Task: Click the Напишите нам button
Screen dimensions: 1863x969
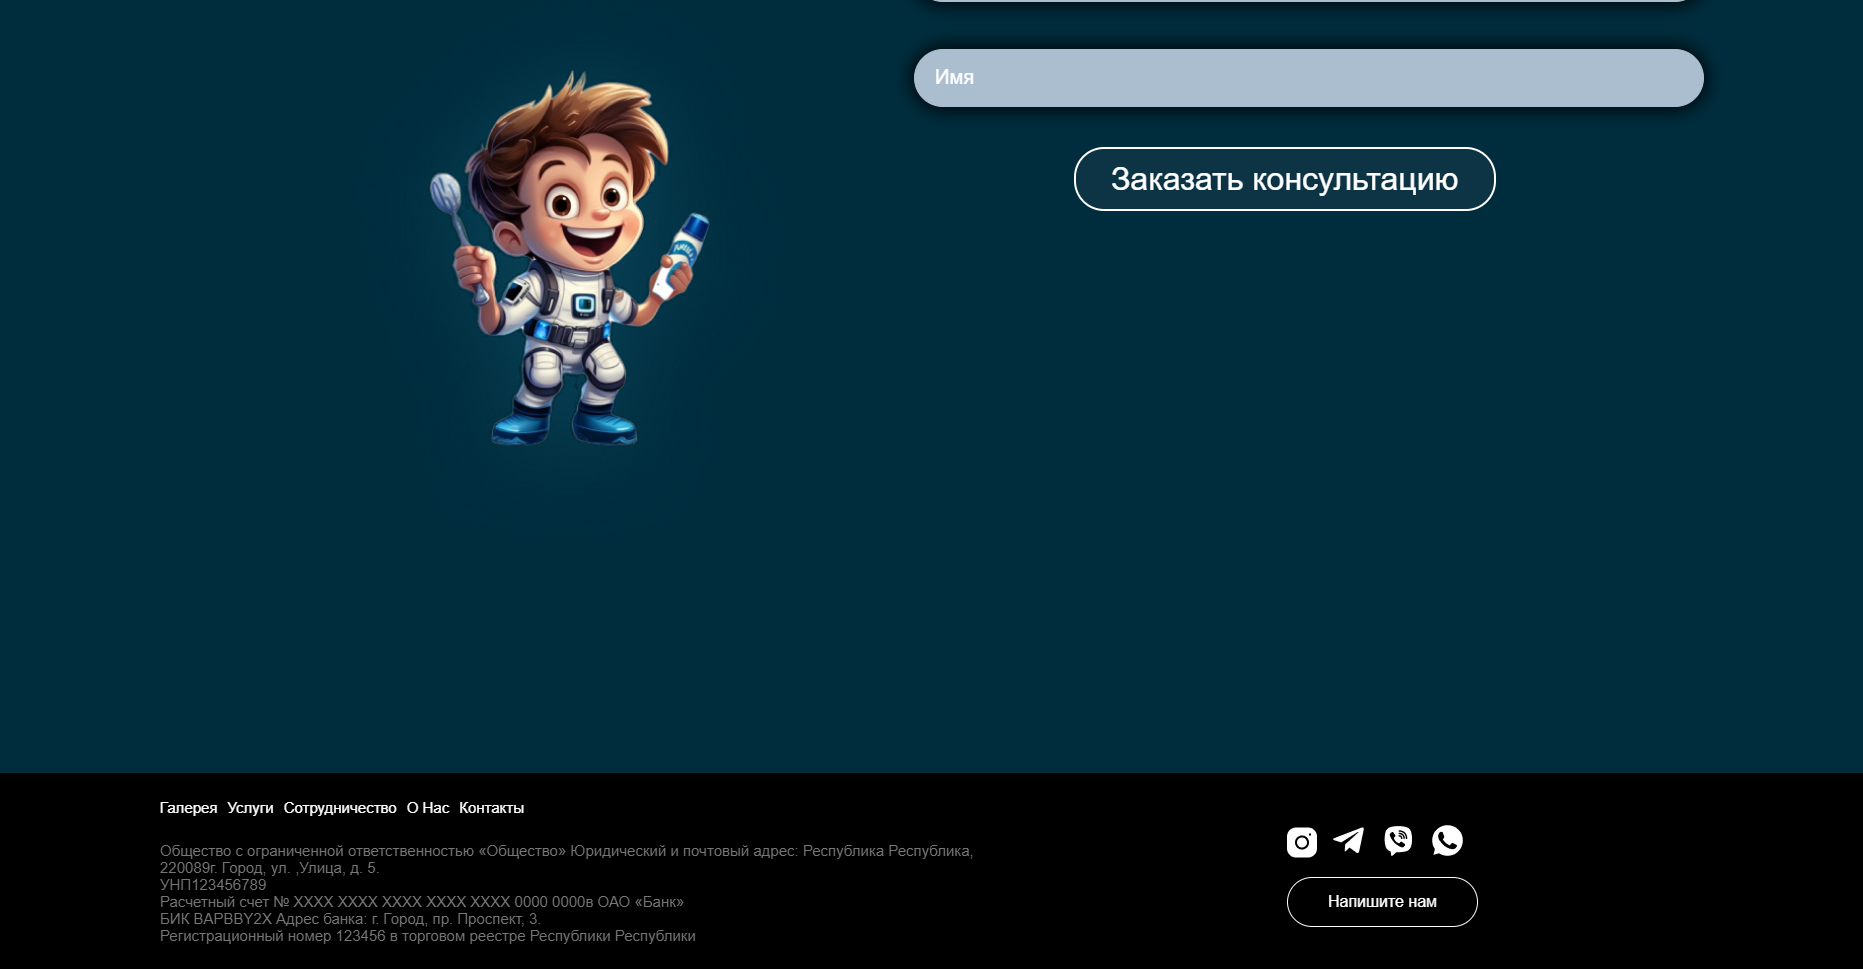Action: 1382,902
